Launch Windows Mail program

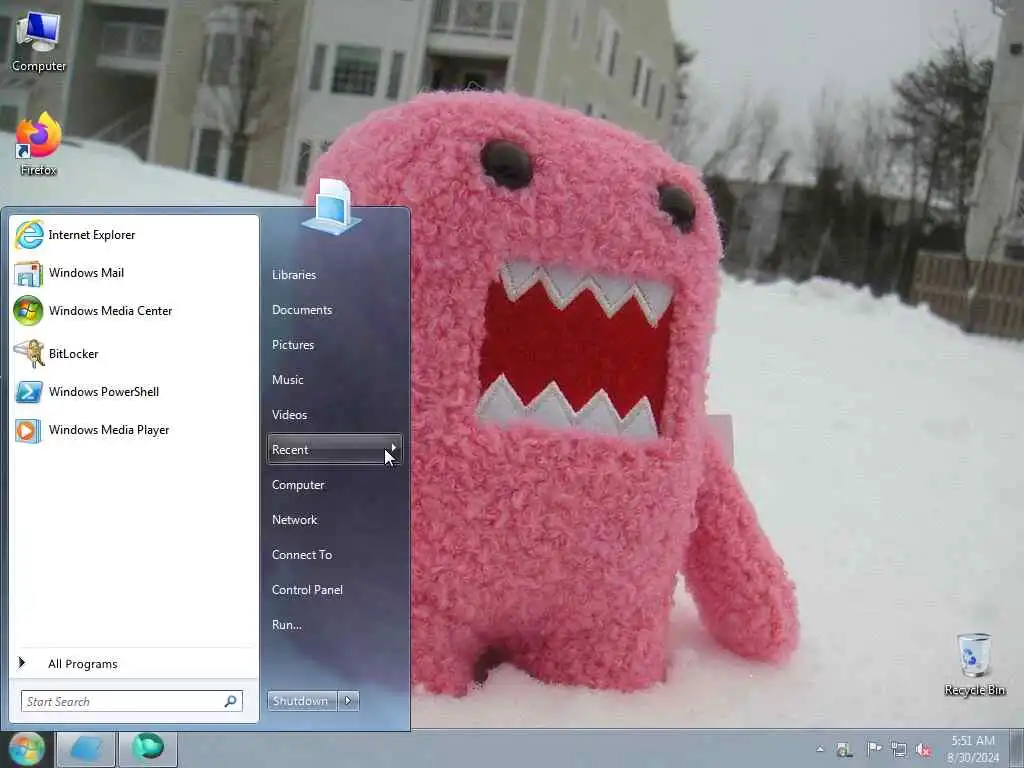[x=134, y=273]
